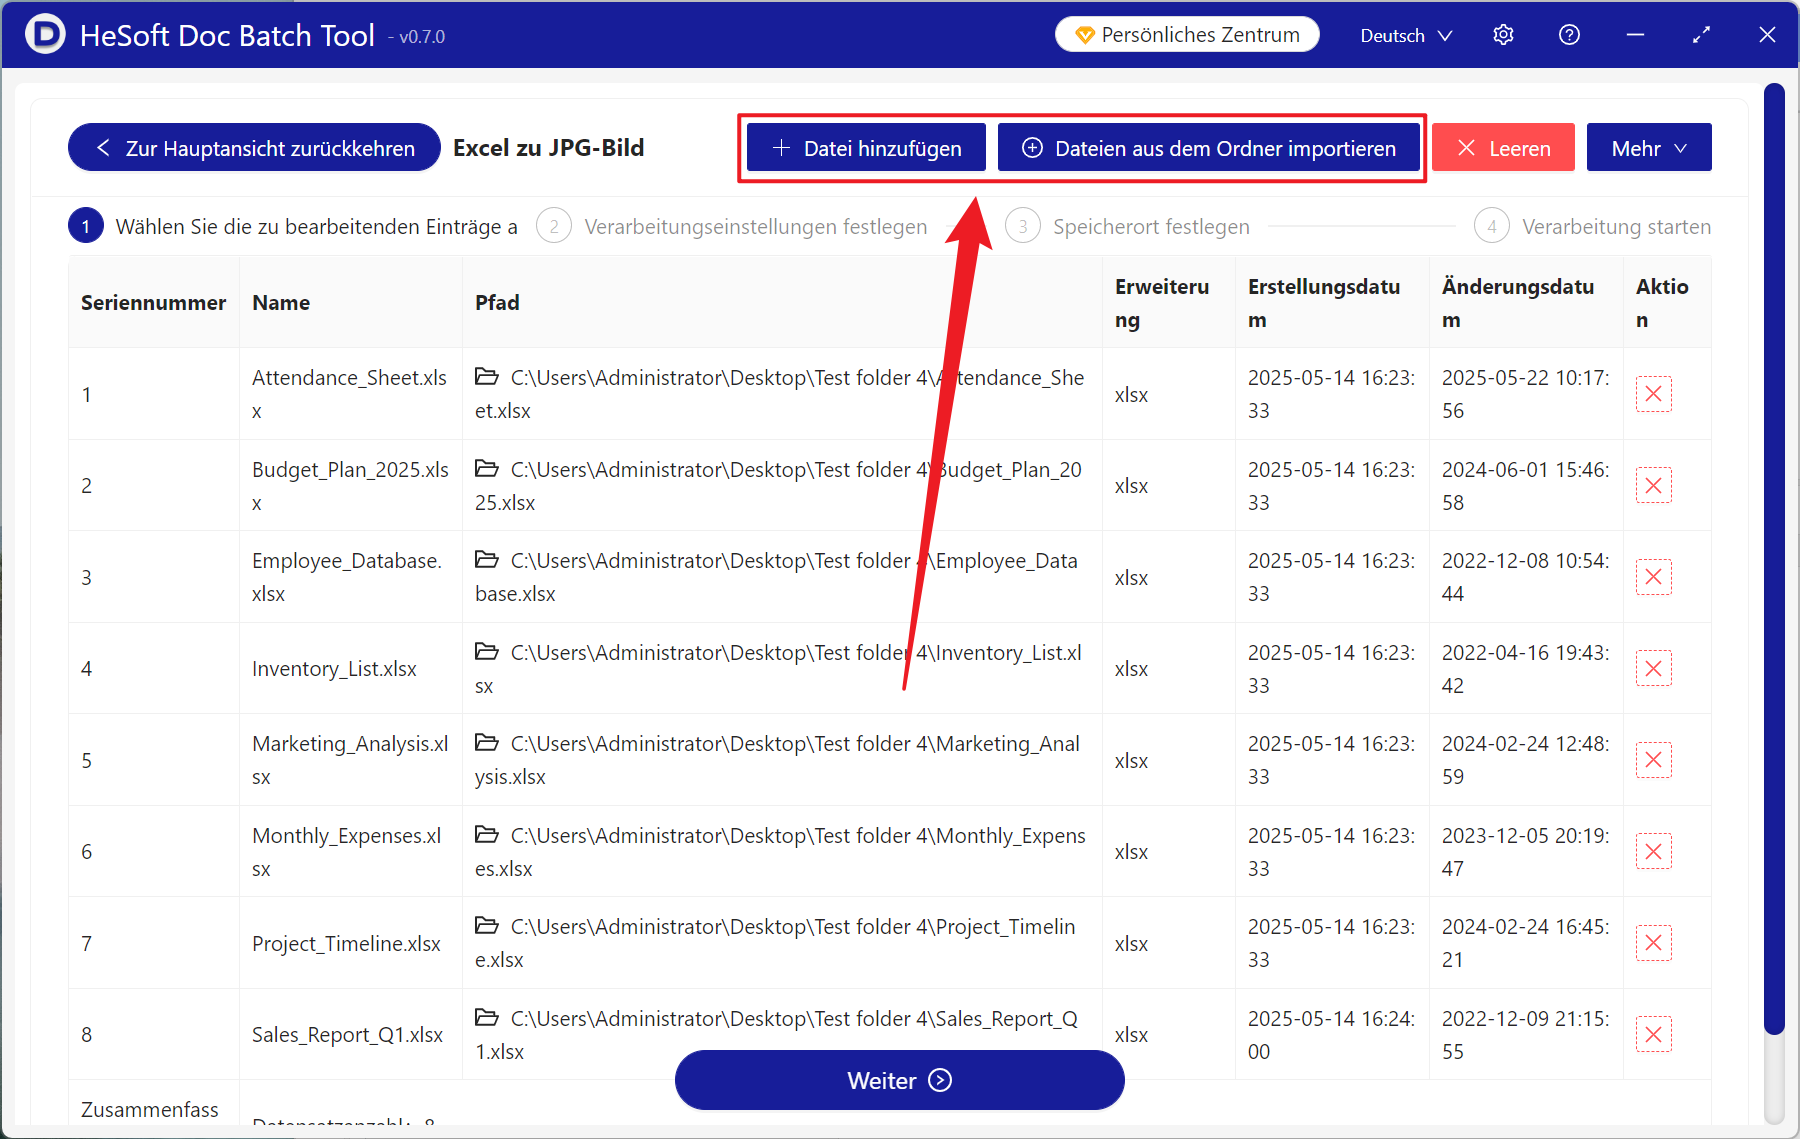
Task: Select the Budget_Plan_2025.xlsx name cell
Action: [350, 486]
